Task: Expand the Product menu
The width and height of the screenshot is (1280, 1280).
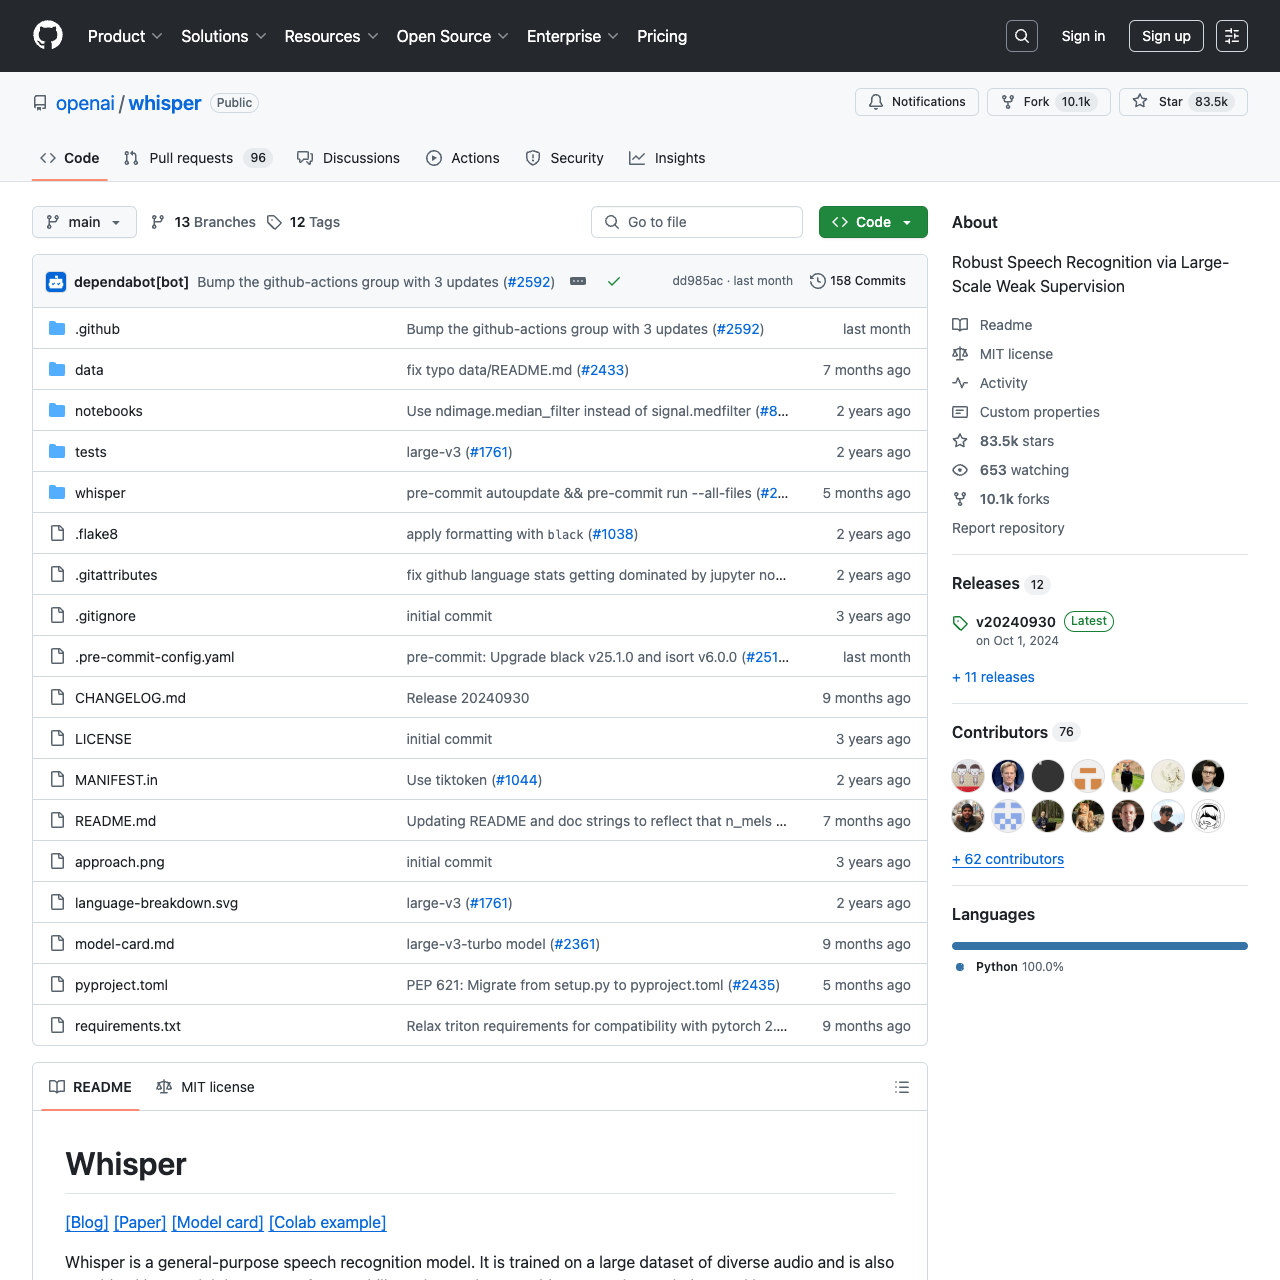Action: [x=125, y=36]
